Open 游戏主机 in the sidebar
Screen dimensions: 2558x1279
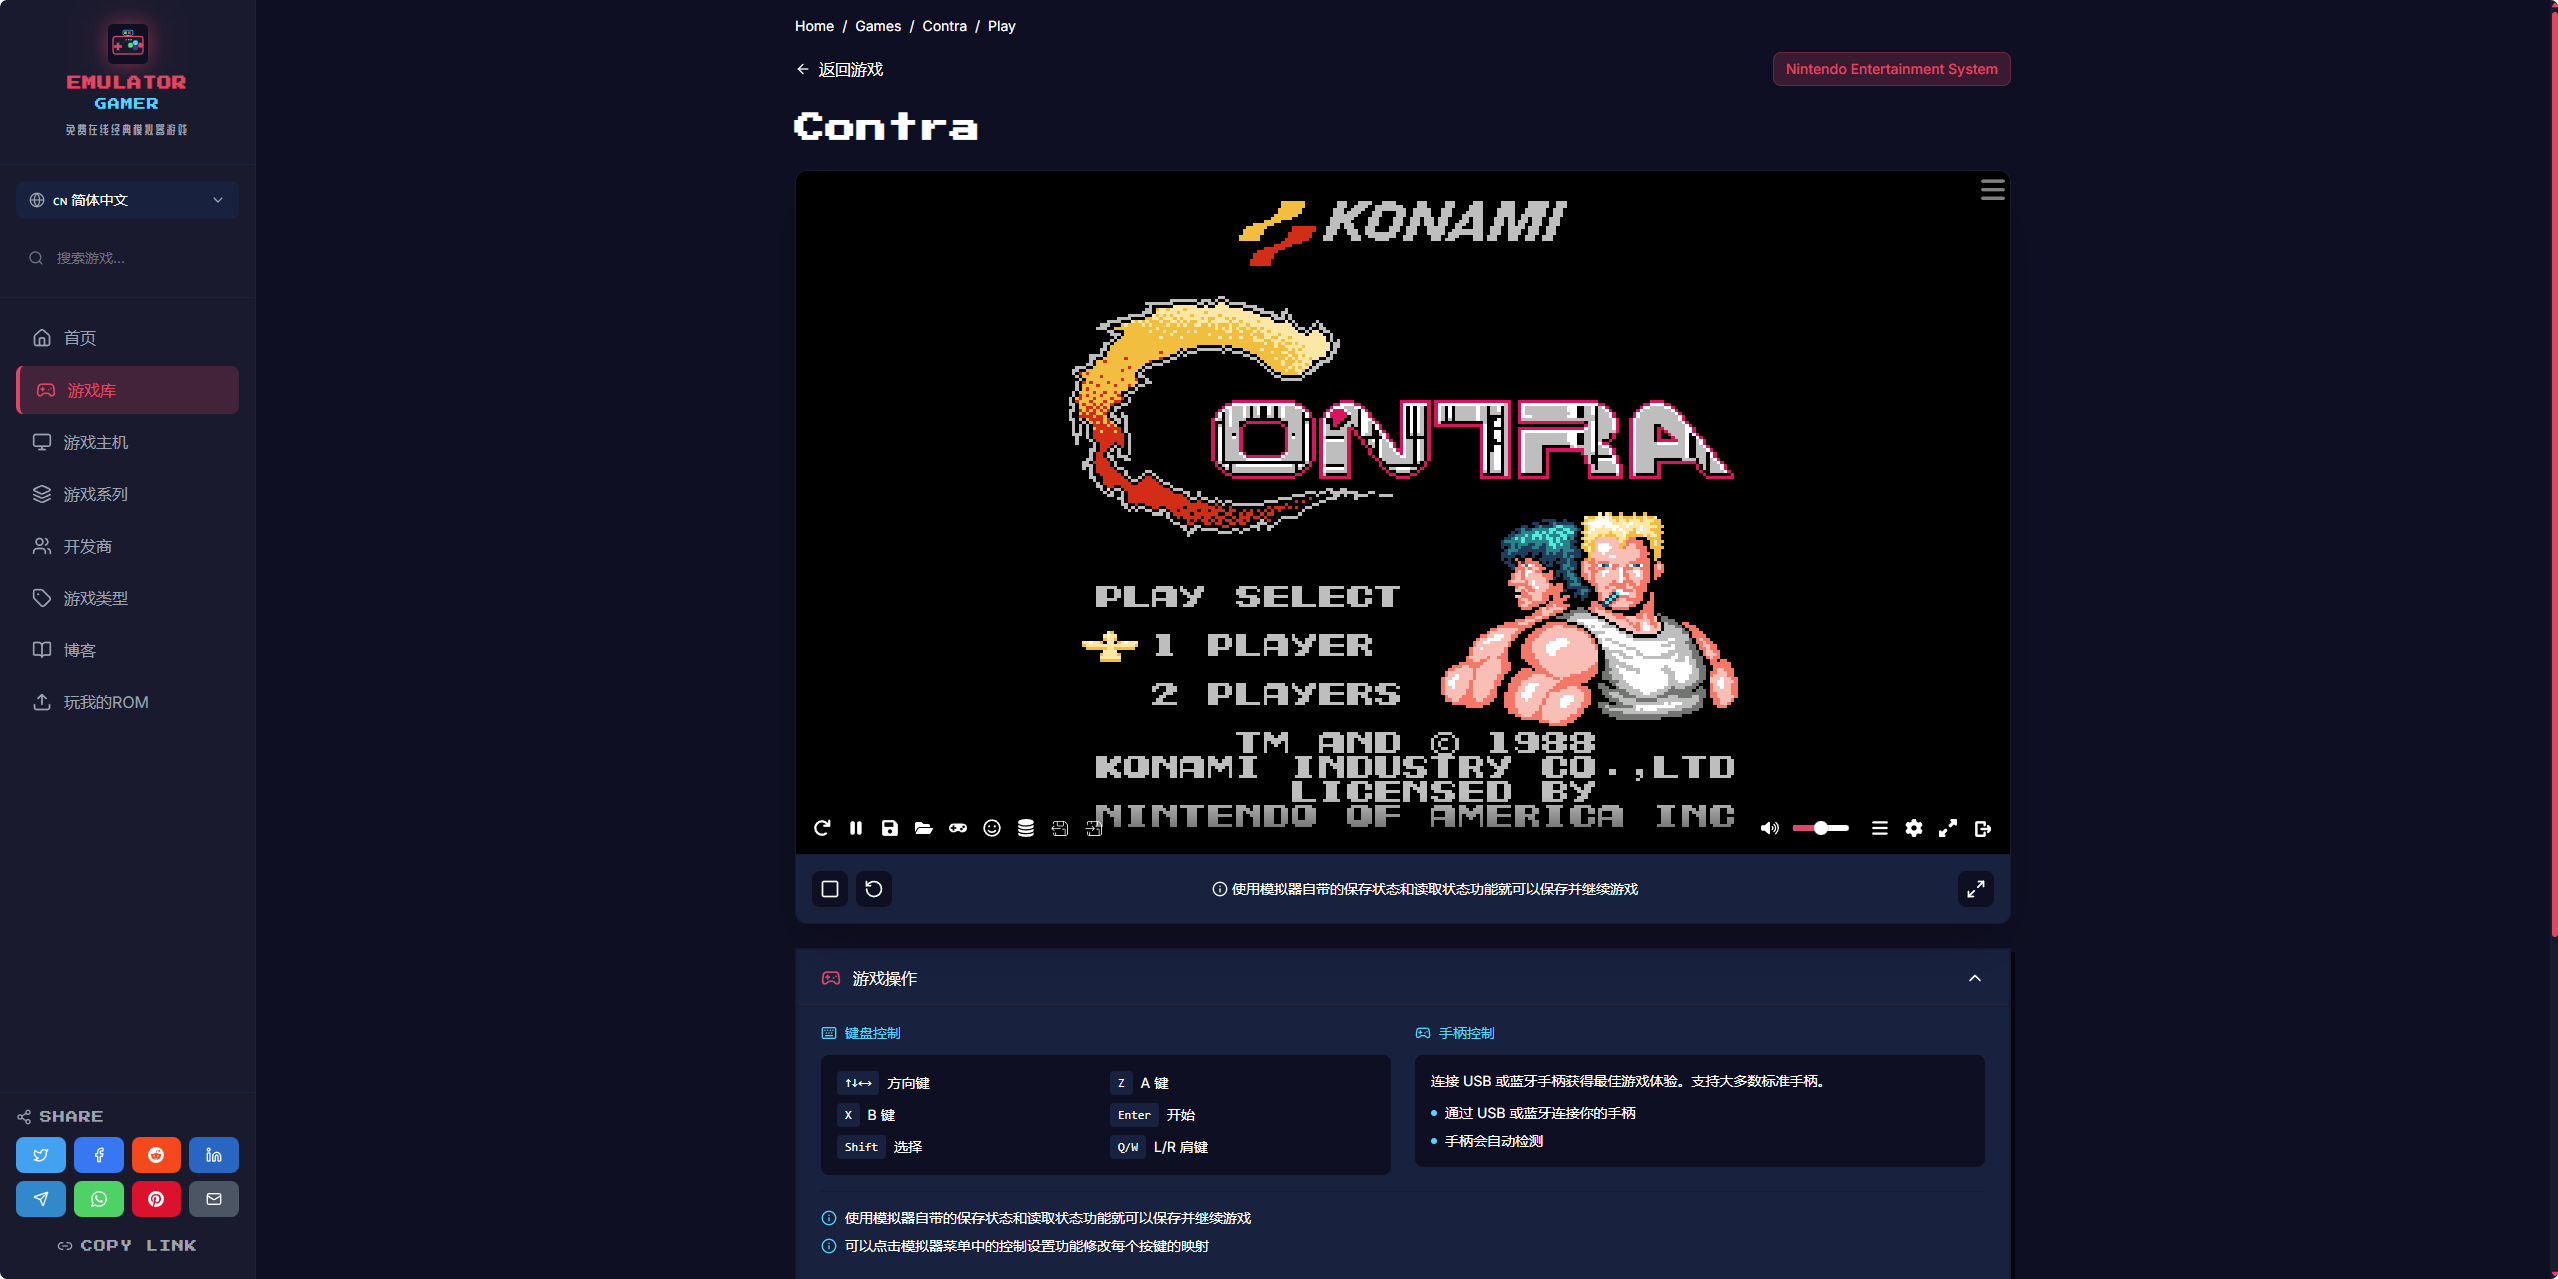(96, 442)
